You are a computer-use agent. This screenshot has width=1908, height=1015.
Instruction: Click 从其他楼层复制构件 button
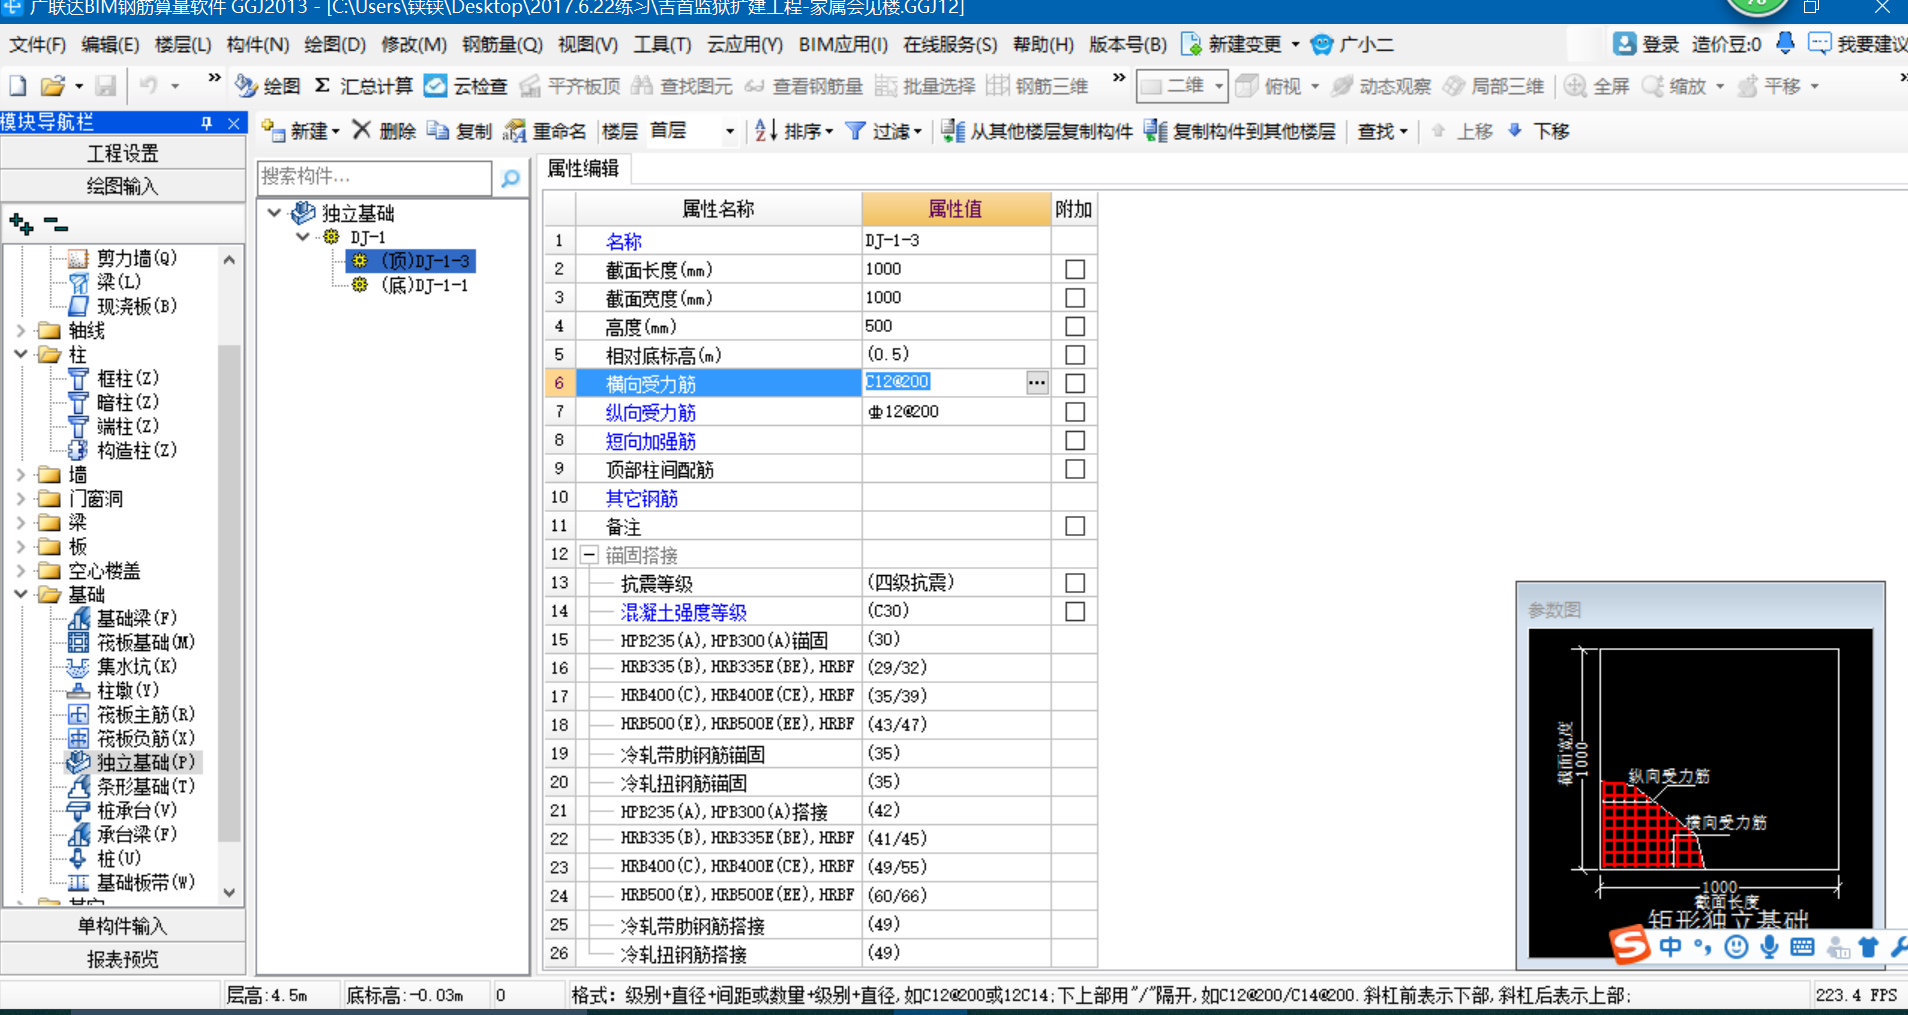[x=1037, y=131]
